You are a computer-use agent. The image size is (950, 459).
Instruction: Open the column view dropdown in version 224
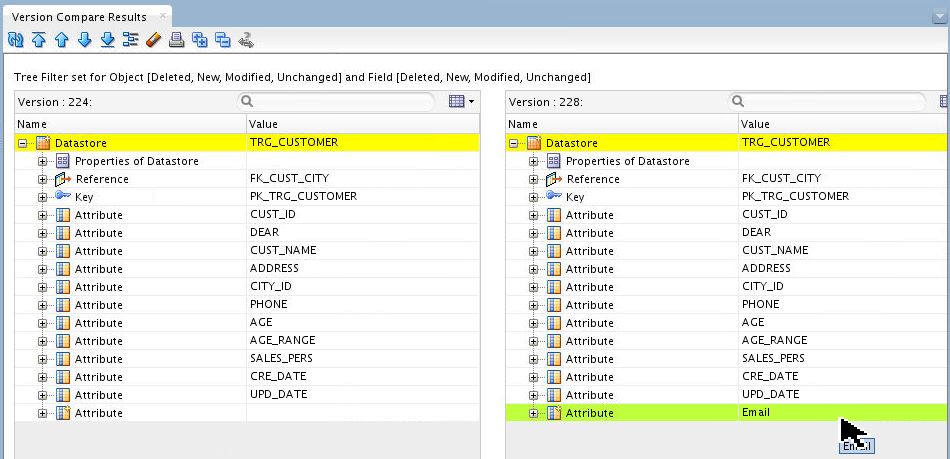tap(460, 101)
